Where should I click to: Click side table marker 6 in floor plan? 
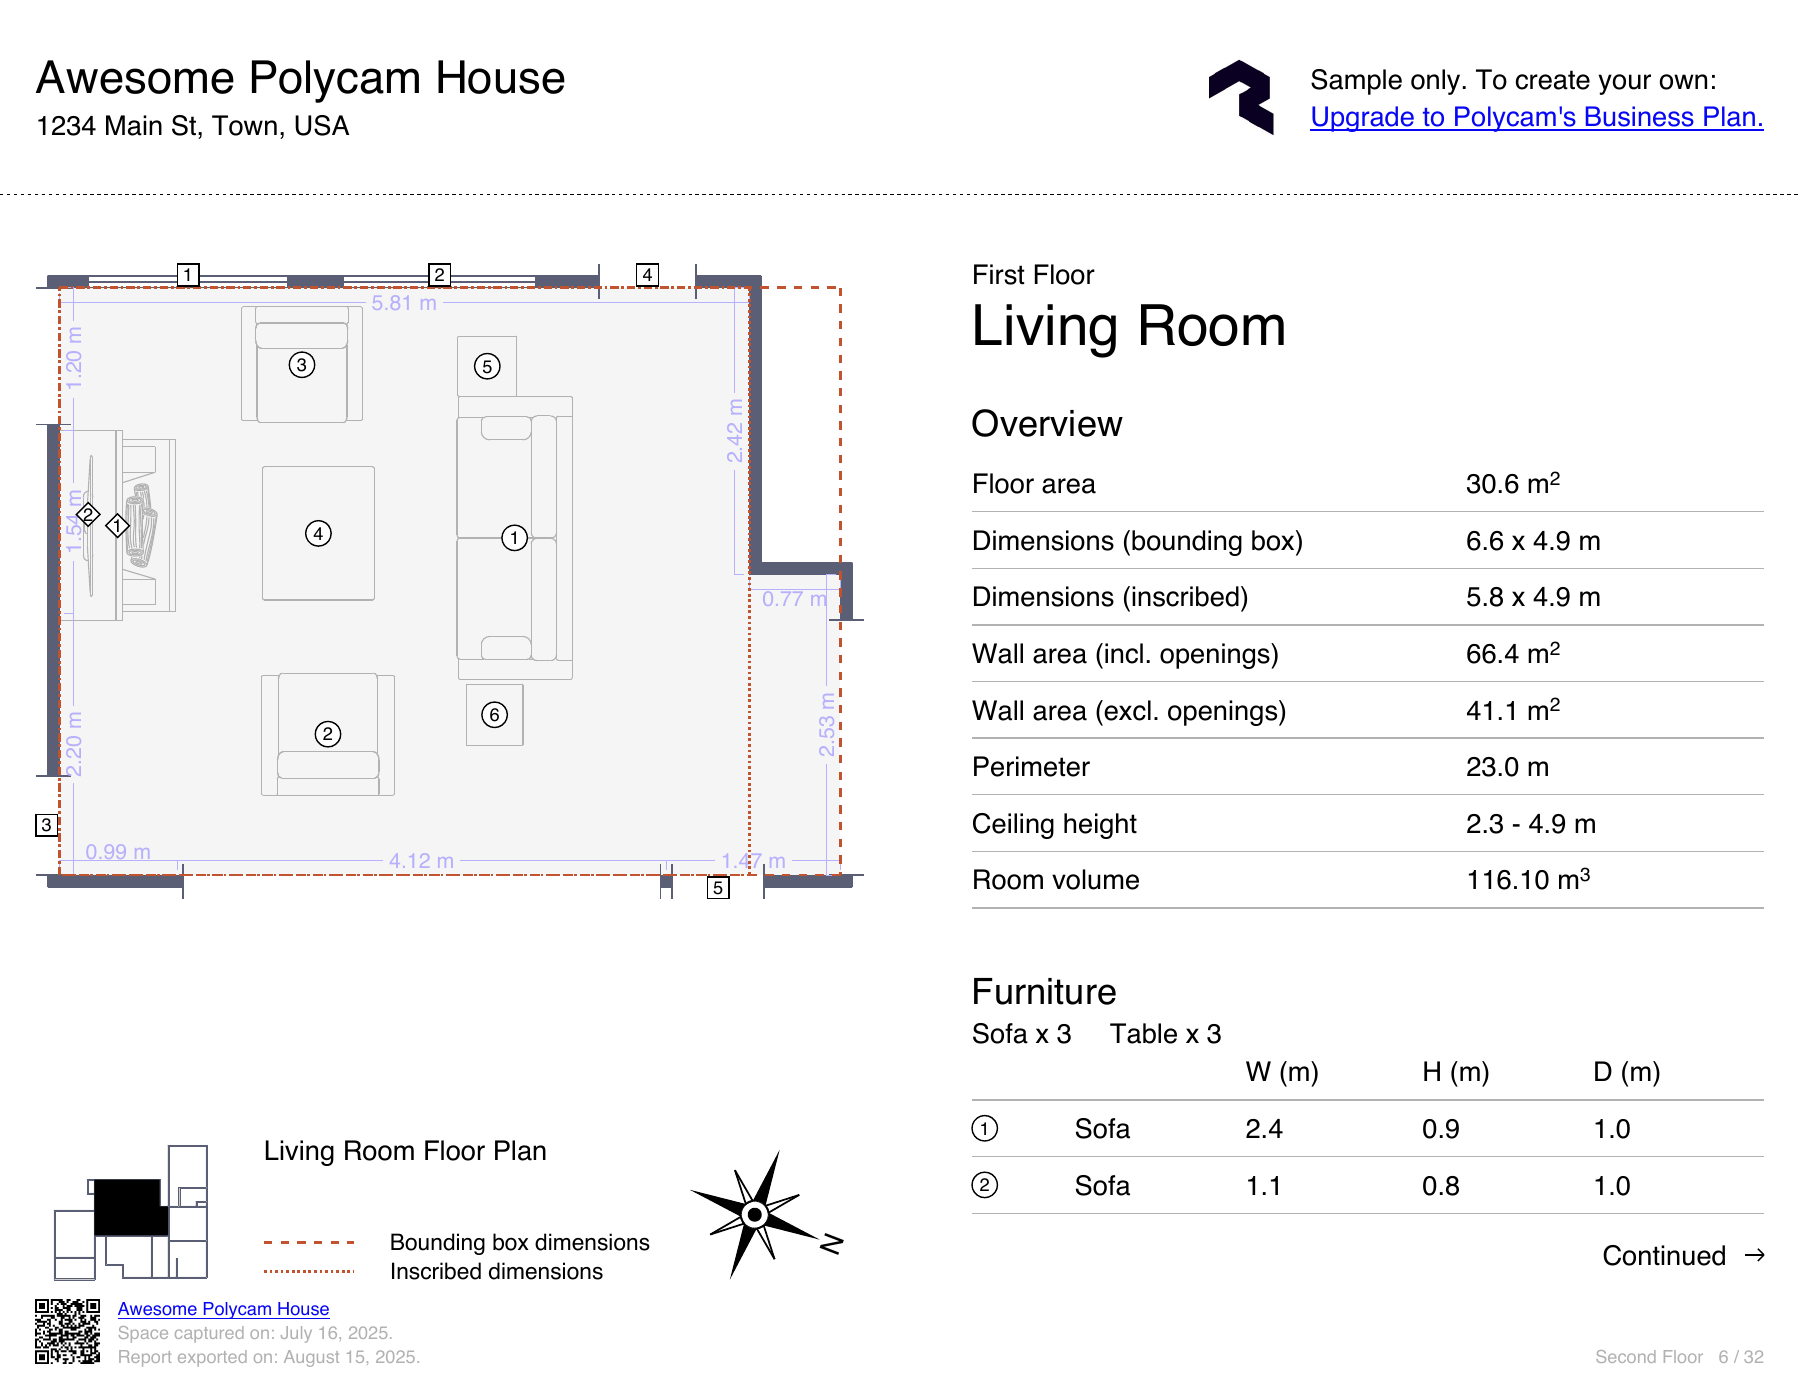(494, 714)
